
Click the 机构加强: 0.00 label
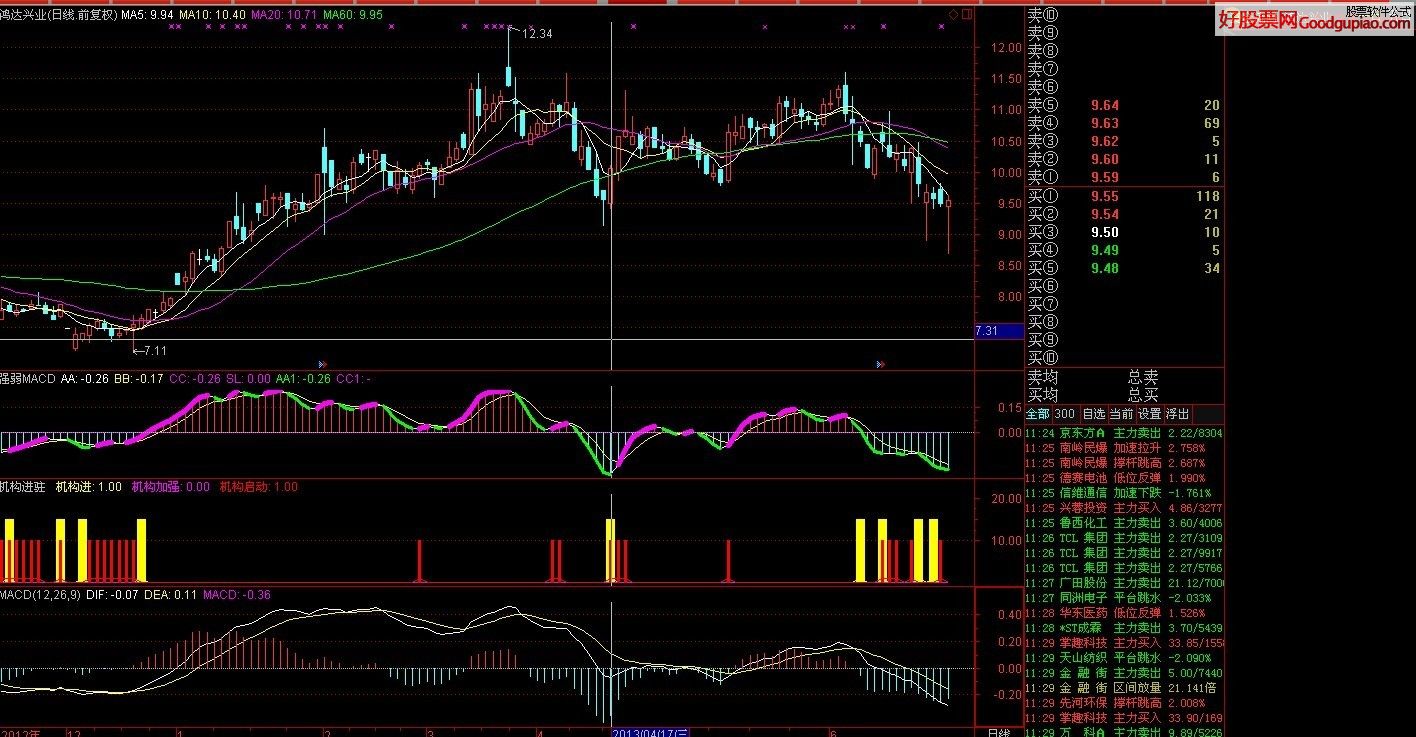pos(171,487)
